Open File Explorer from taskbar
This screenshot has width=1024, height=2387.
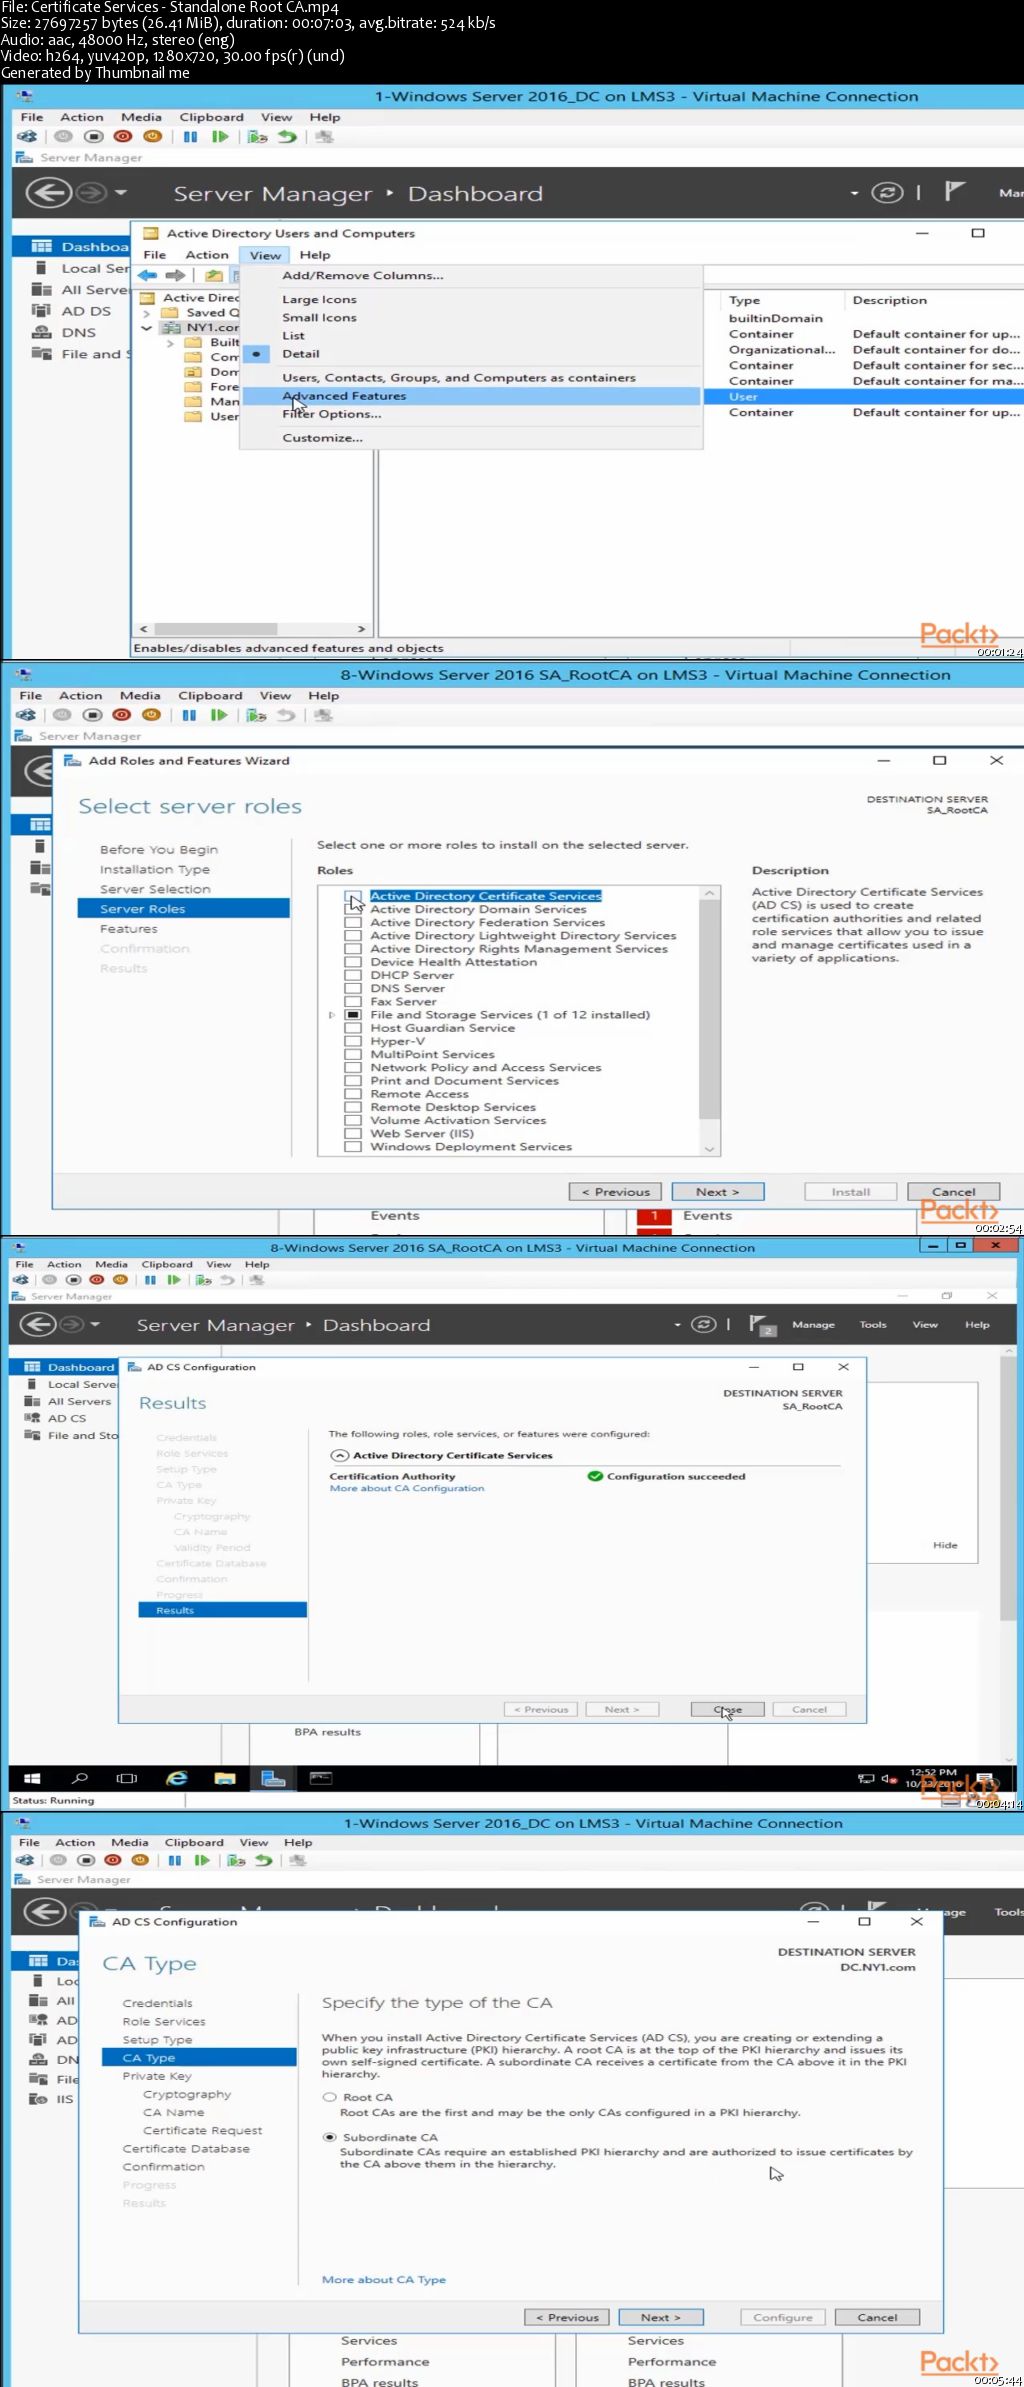(x=224, y=1778)
